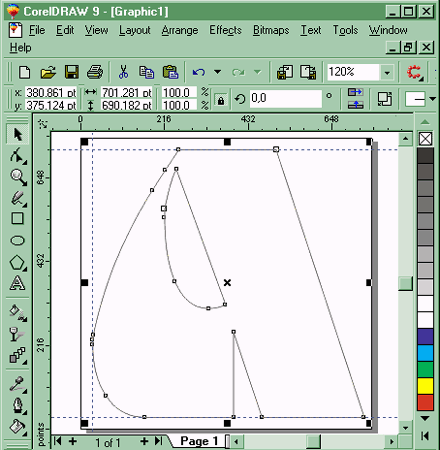
Task: Copy the selected object
Action: (146, 72)
